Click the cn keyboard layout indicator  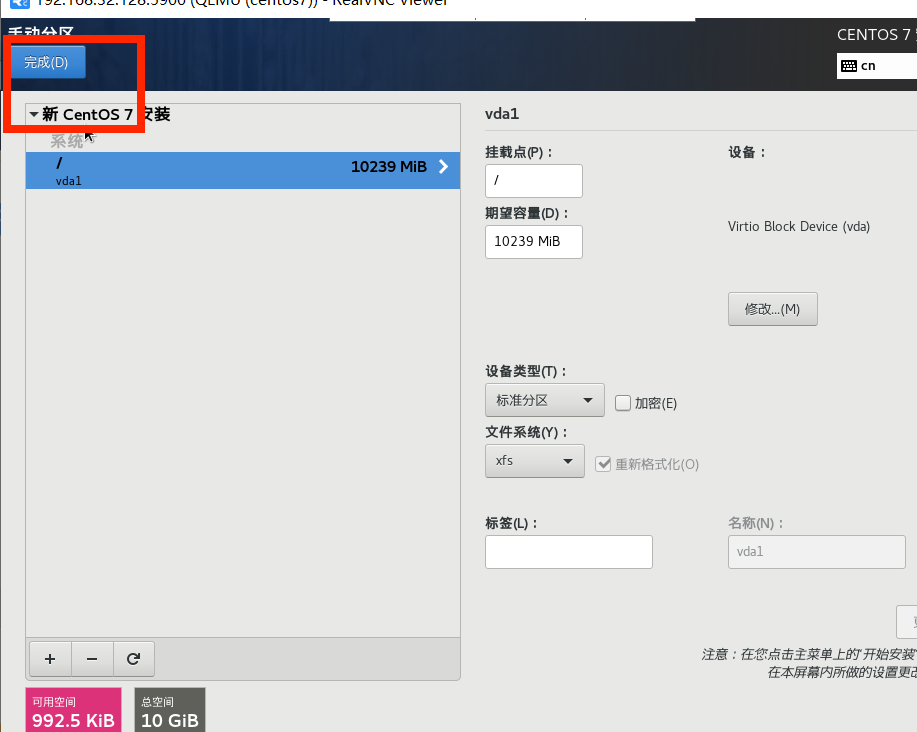coord(877,65)
